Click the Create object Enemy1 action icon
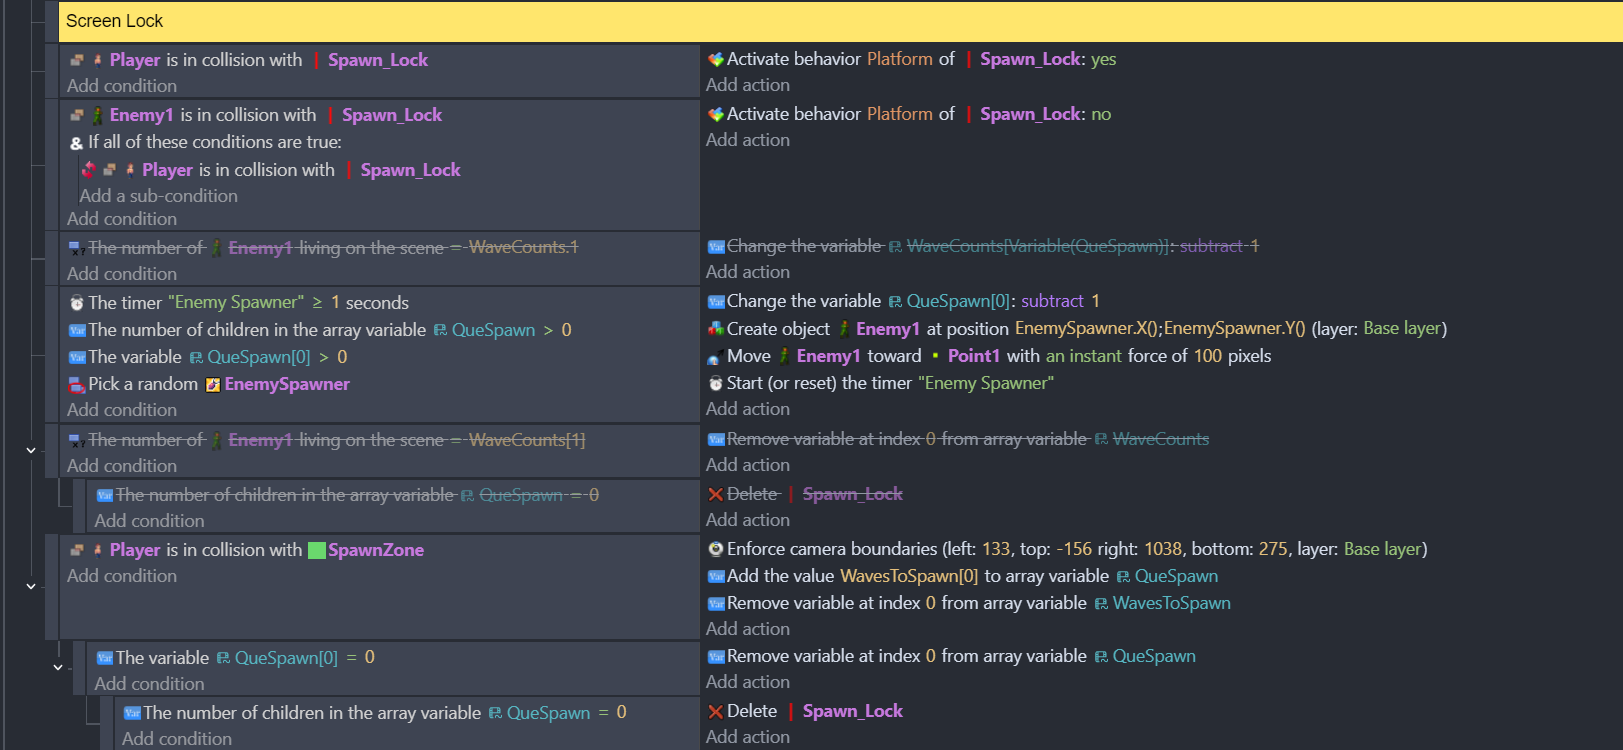 click(715, 329)
